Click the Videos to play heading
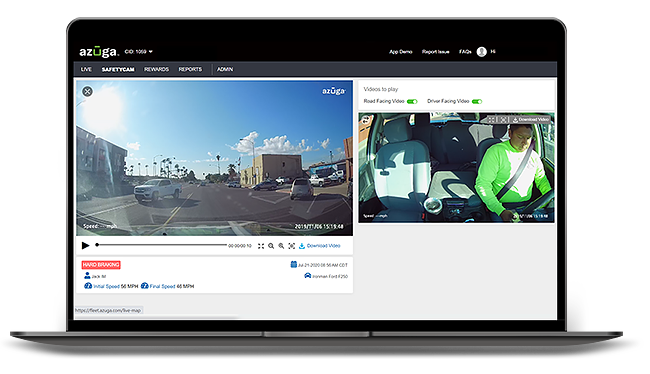 click(381, 89)
